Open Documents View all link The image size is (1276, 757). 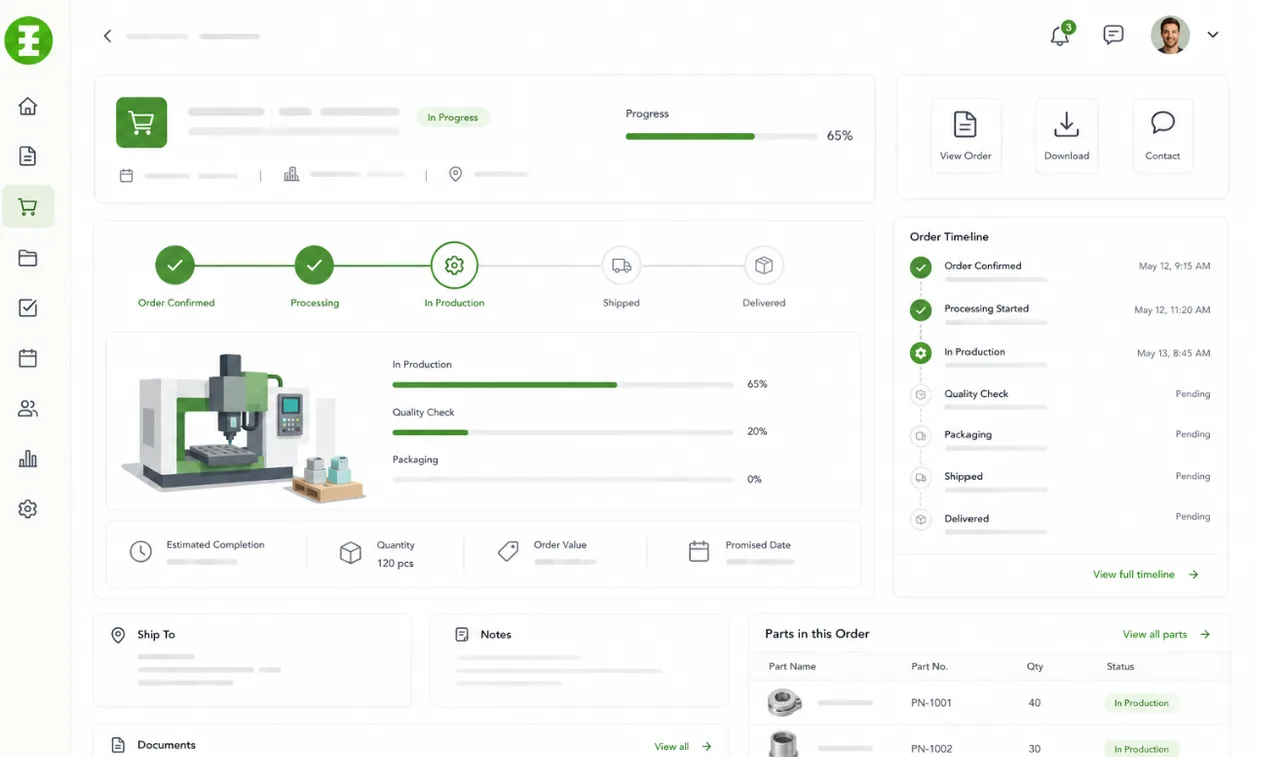tap(683, 747)
